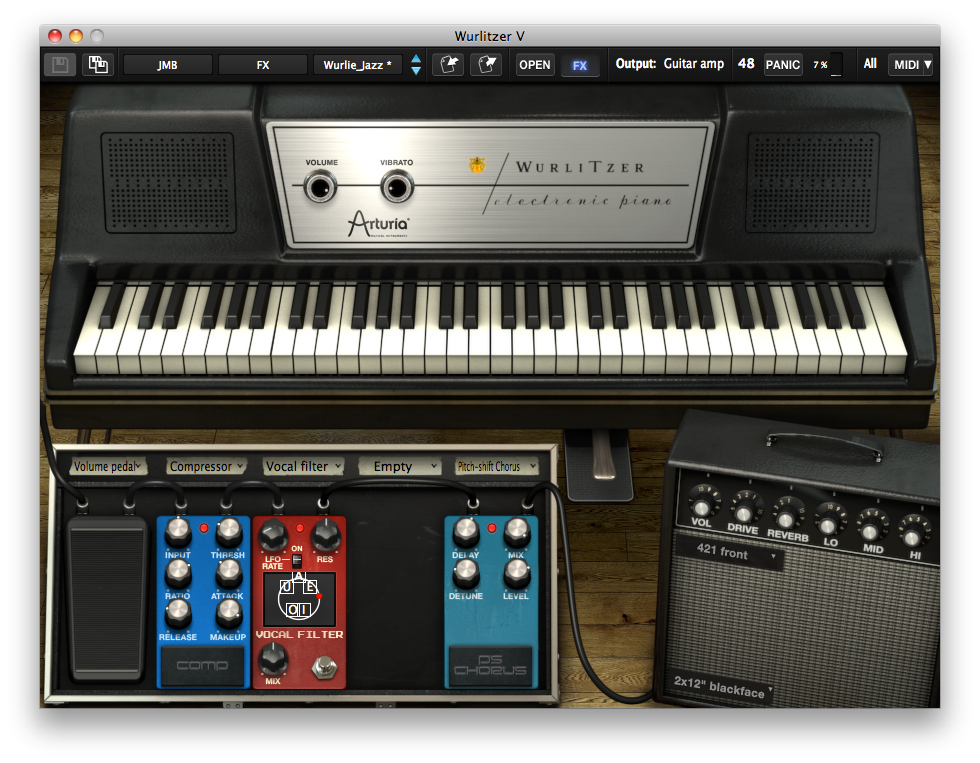
Task: Toggle the PS Chorus pedal footswitch
Action: [490, 666]
